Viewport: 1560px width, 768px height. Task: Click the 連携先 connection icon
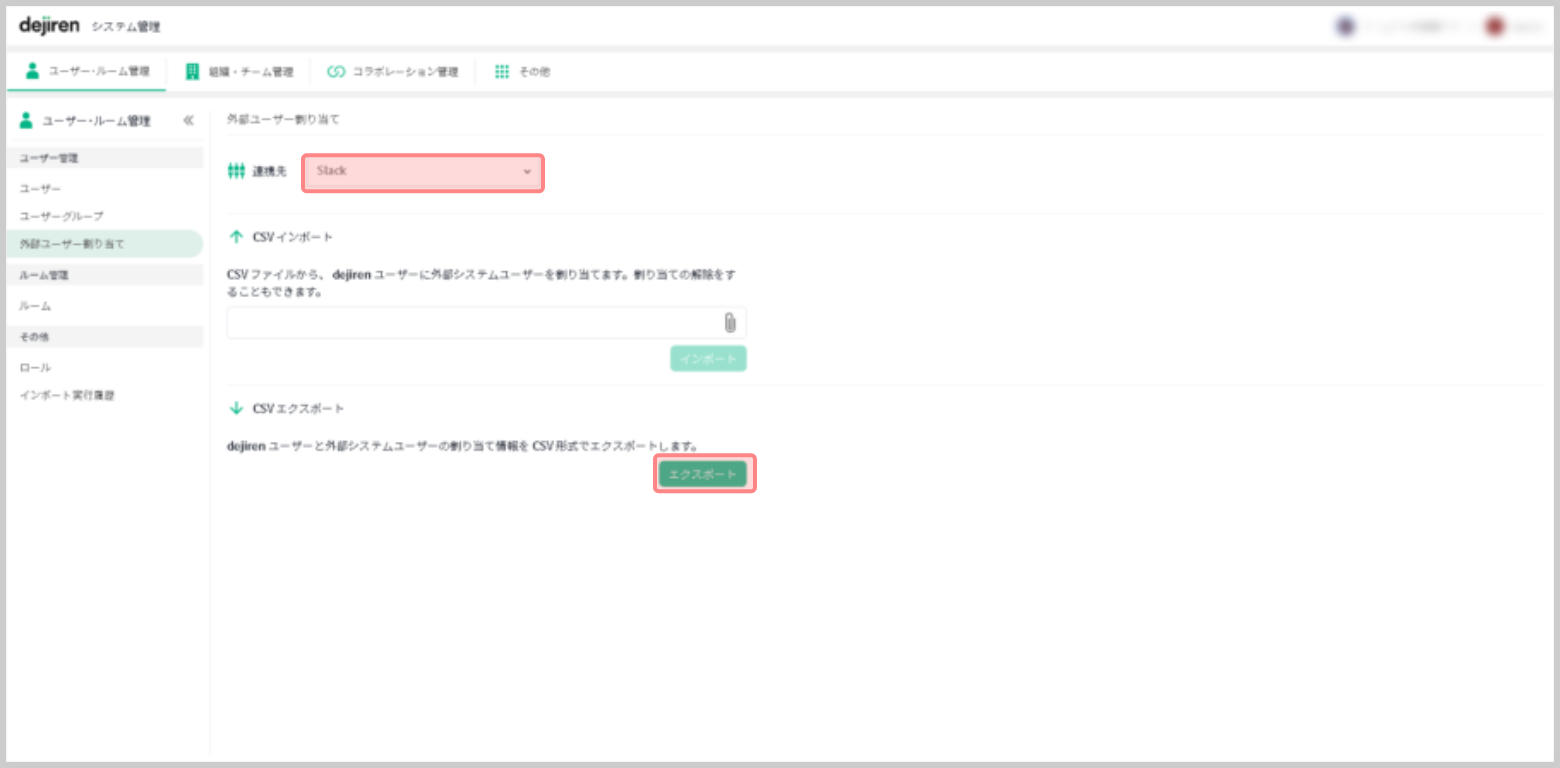tap(236, 171)
